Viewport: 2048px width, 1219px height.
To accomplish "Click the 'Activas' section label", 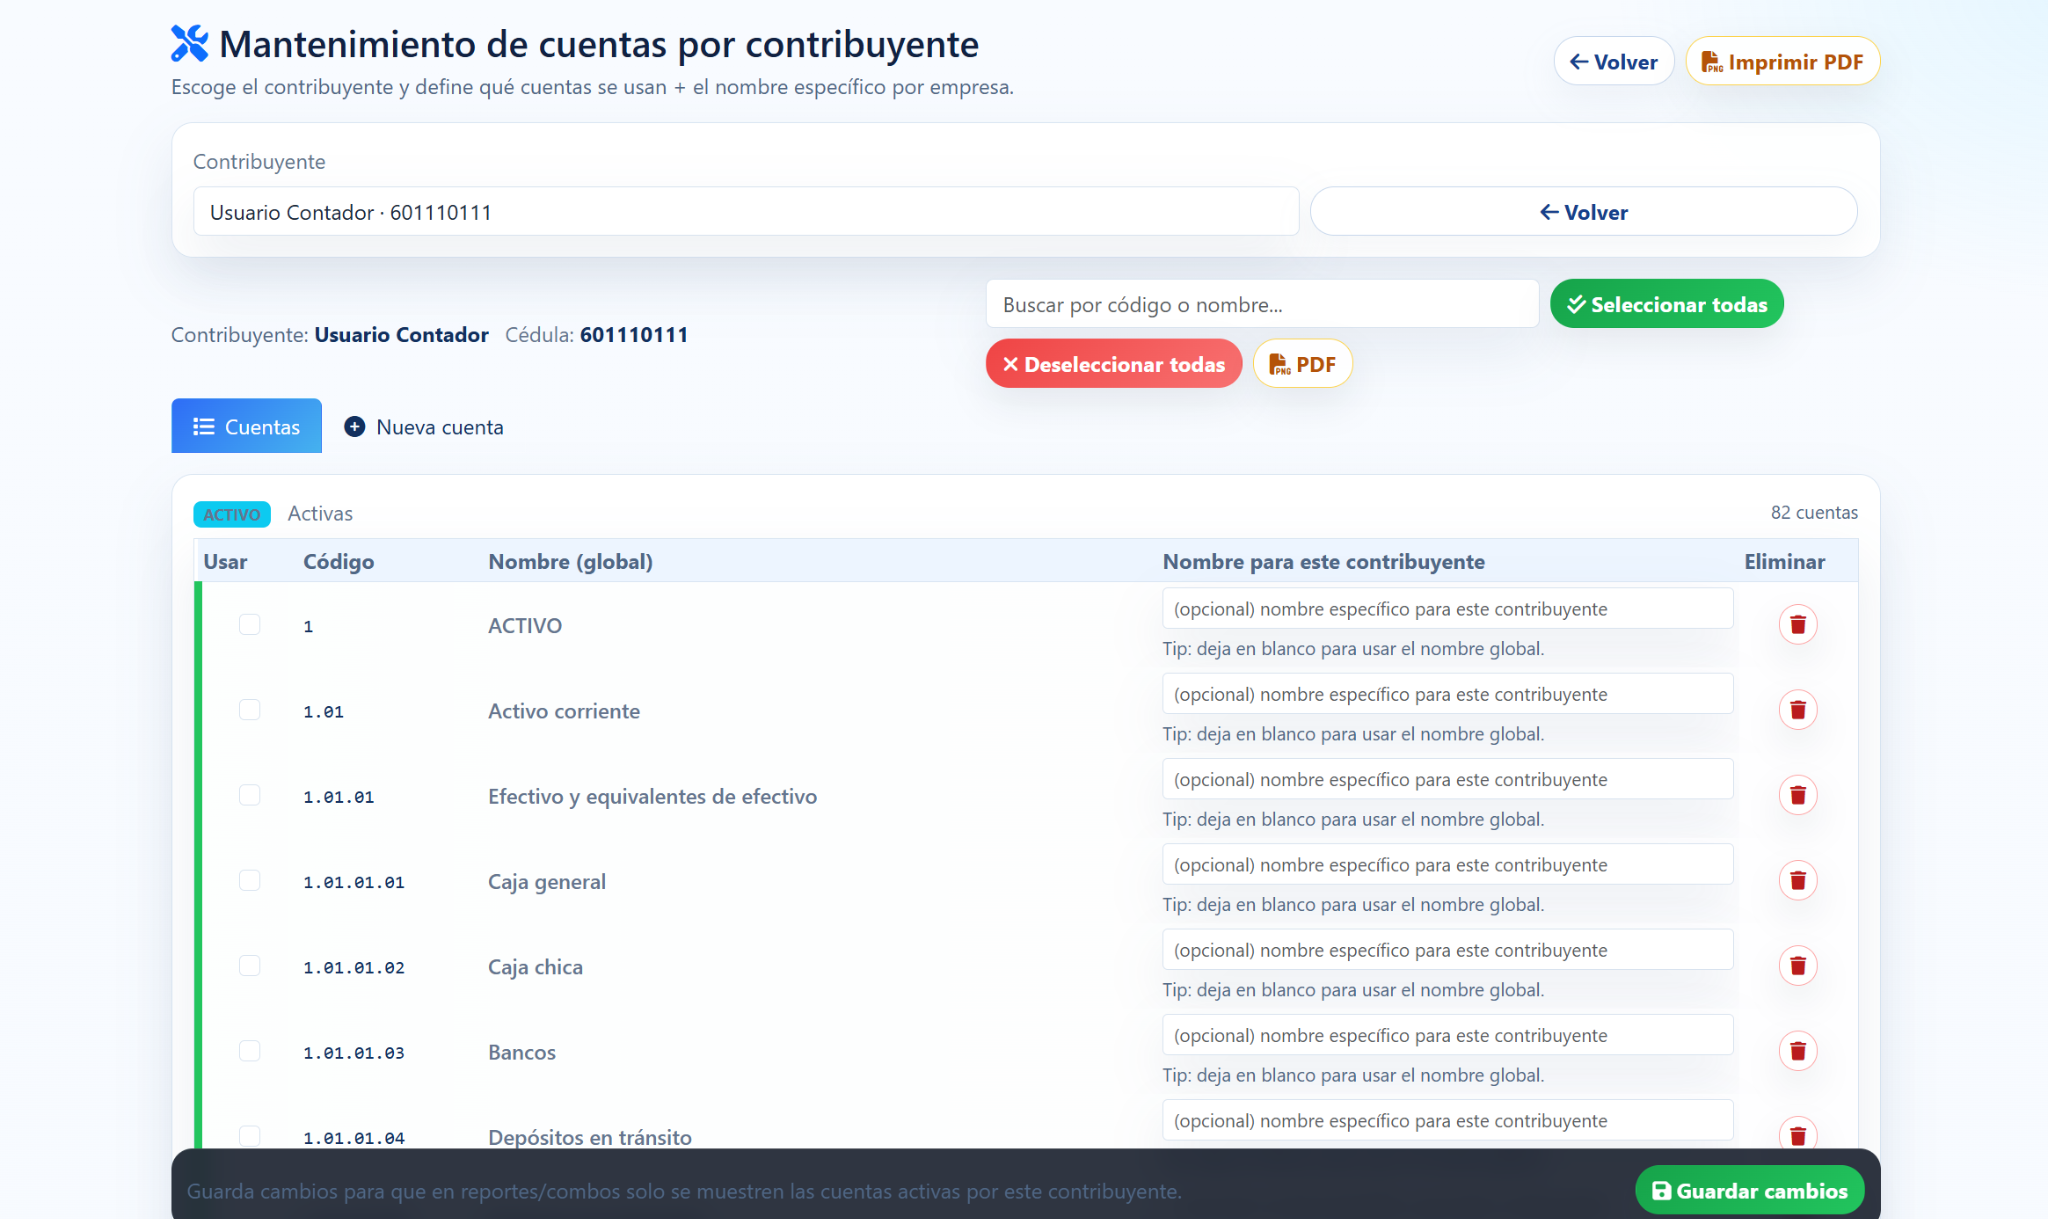I will (x=320, y=513).
